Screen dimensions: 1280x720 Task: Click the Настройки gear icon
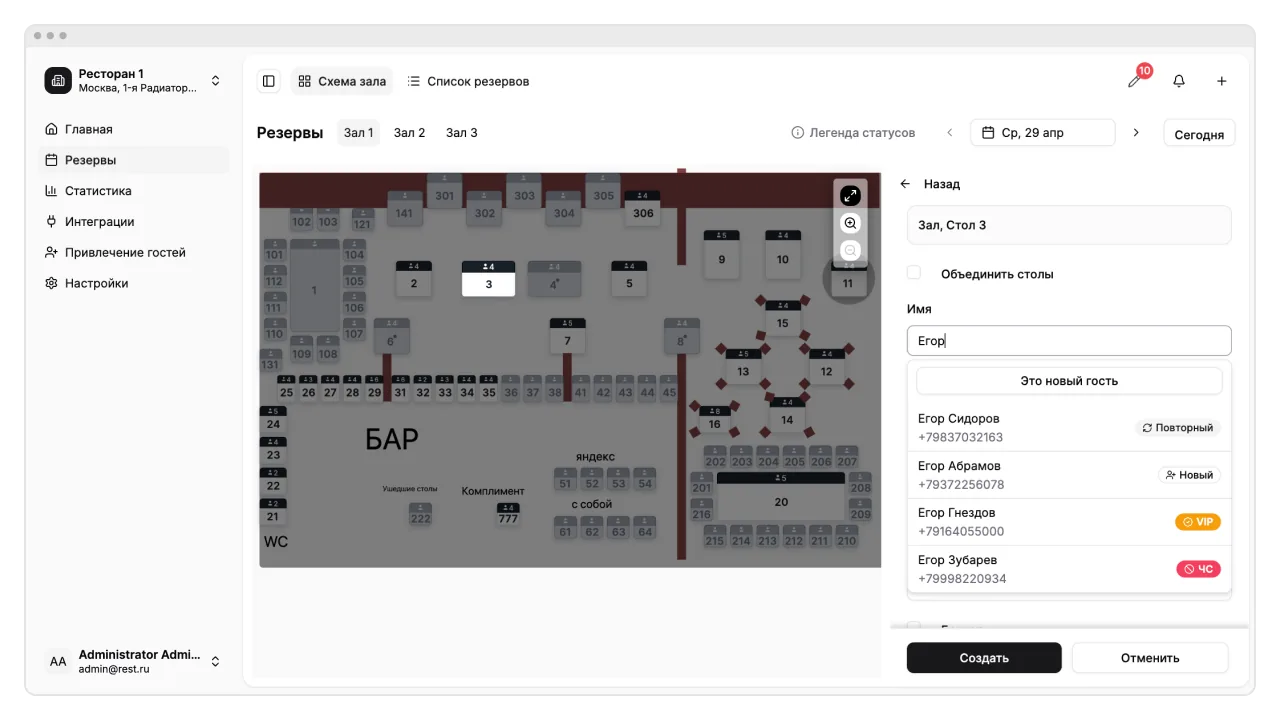click(51, 283)
